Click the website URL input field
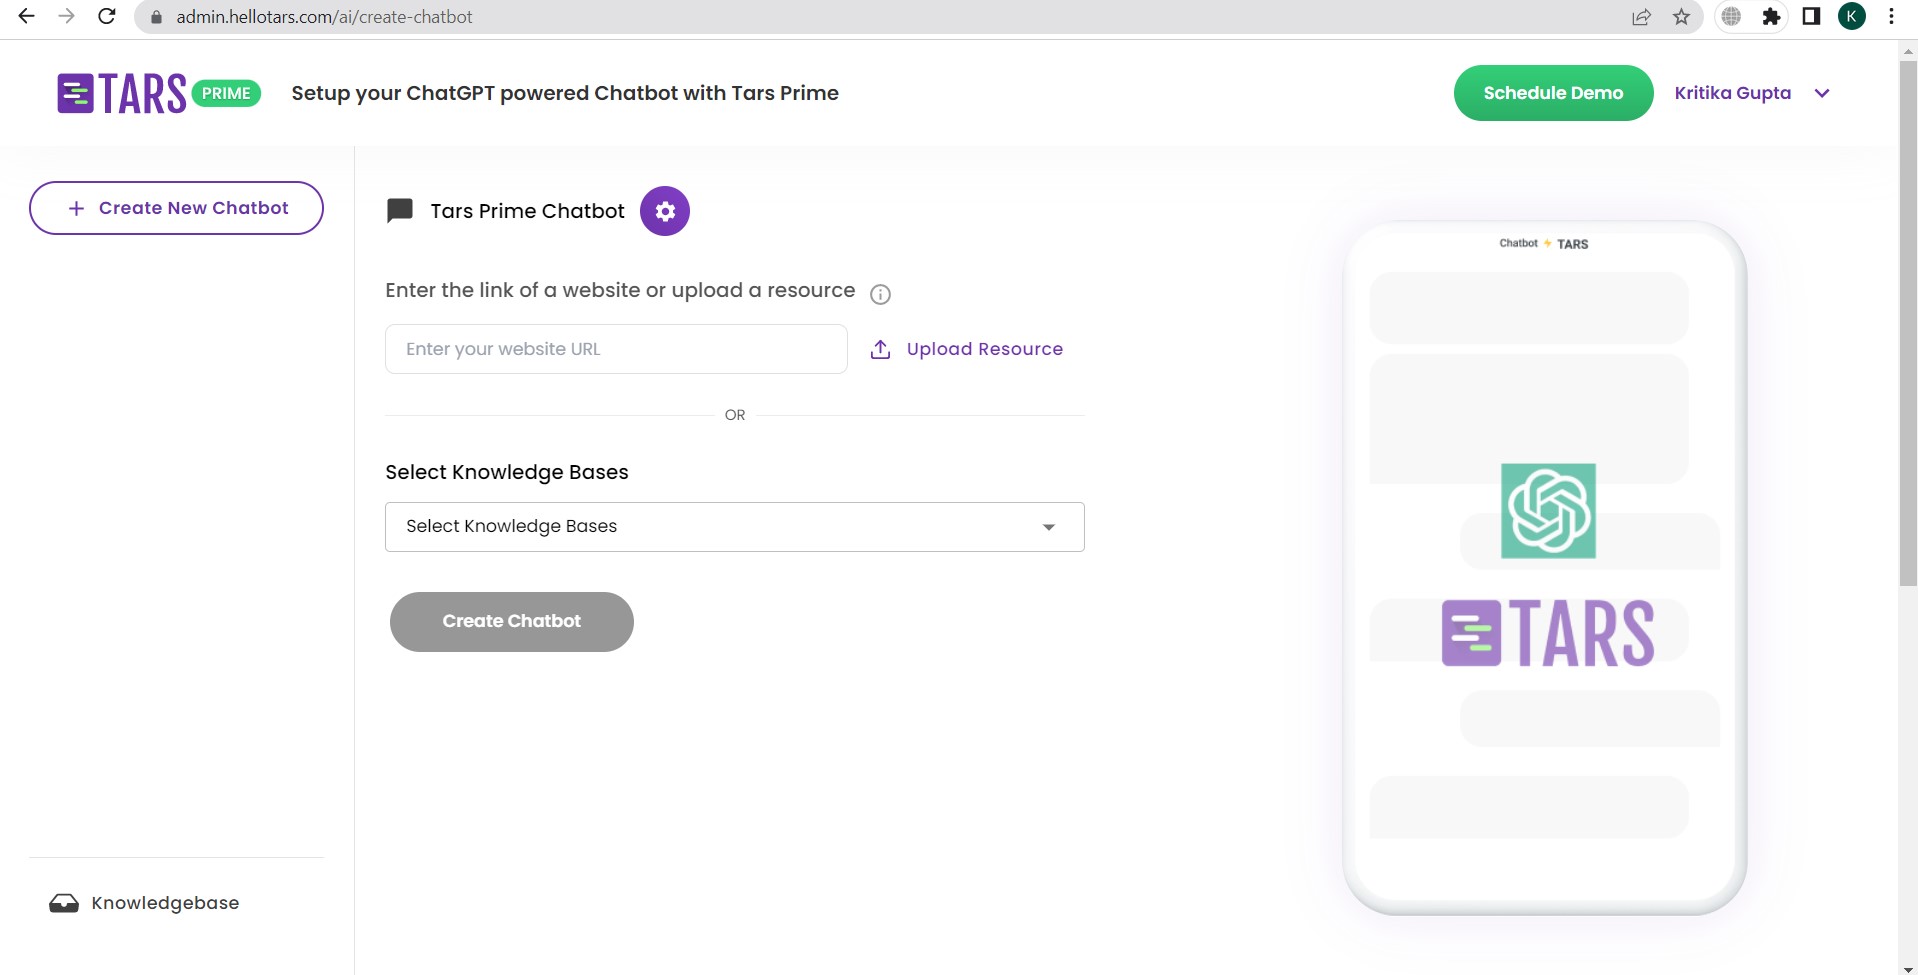The image size is (1918, 975). (615, 349)
